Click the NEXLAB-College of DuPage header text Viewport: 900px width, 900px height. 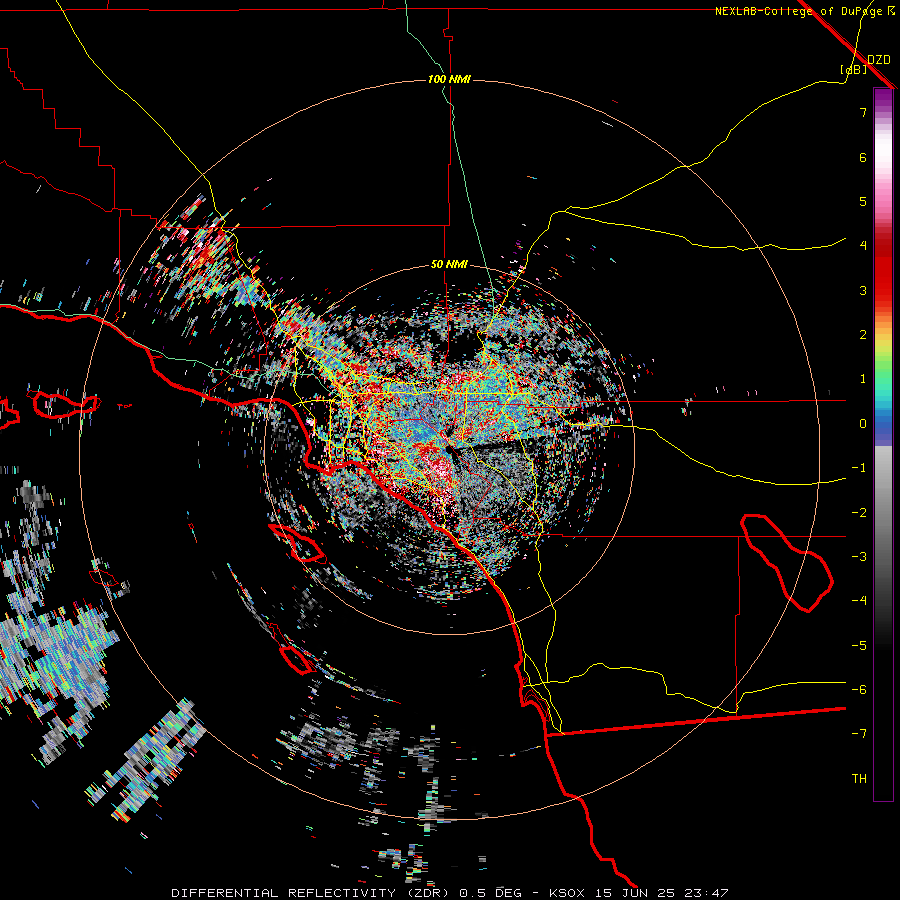point(804,11)
